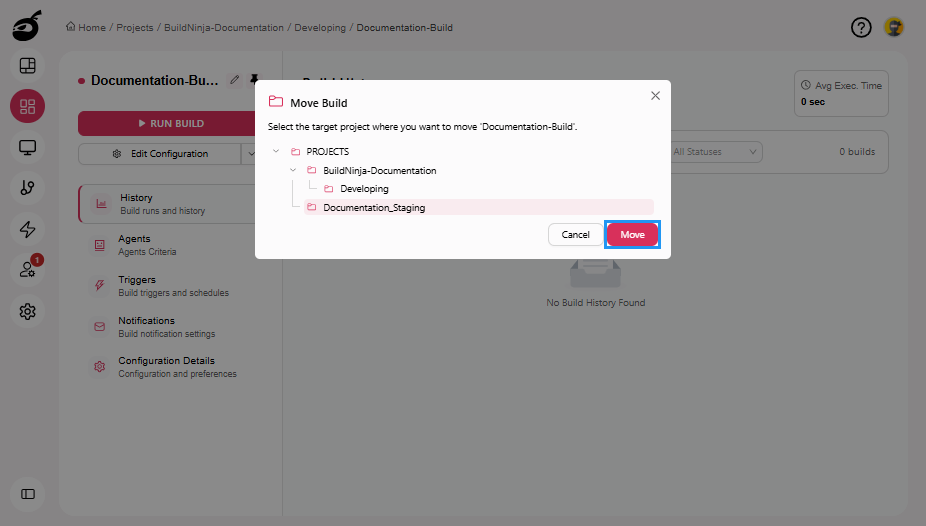
Task: Select Documentation_Staging as target project
Action: coord(374,208)
